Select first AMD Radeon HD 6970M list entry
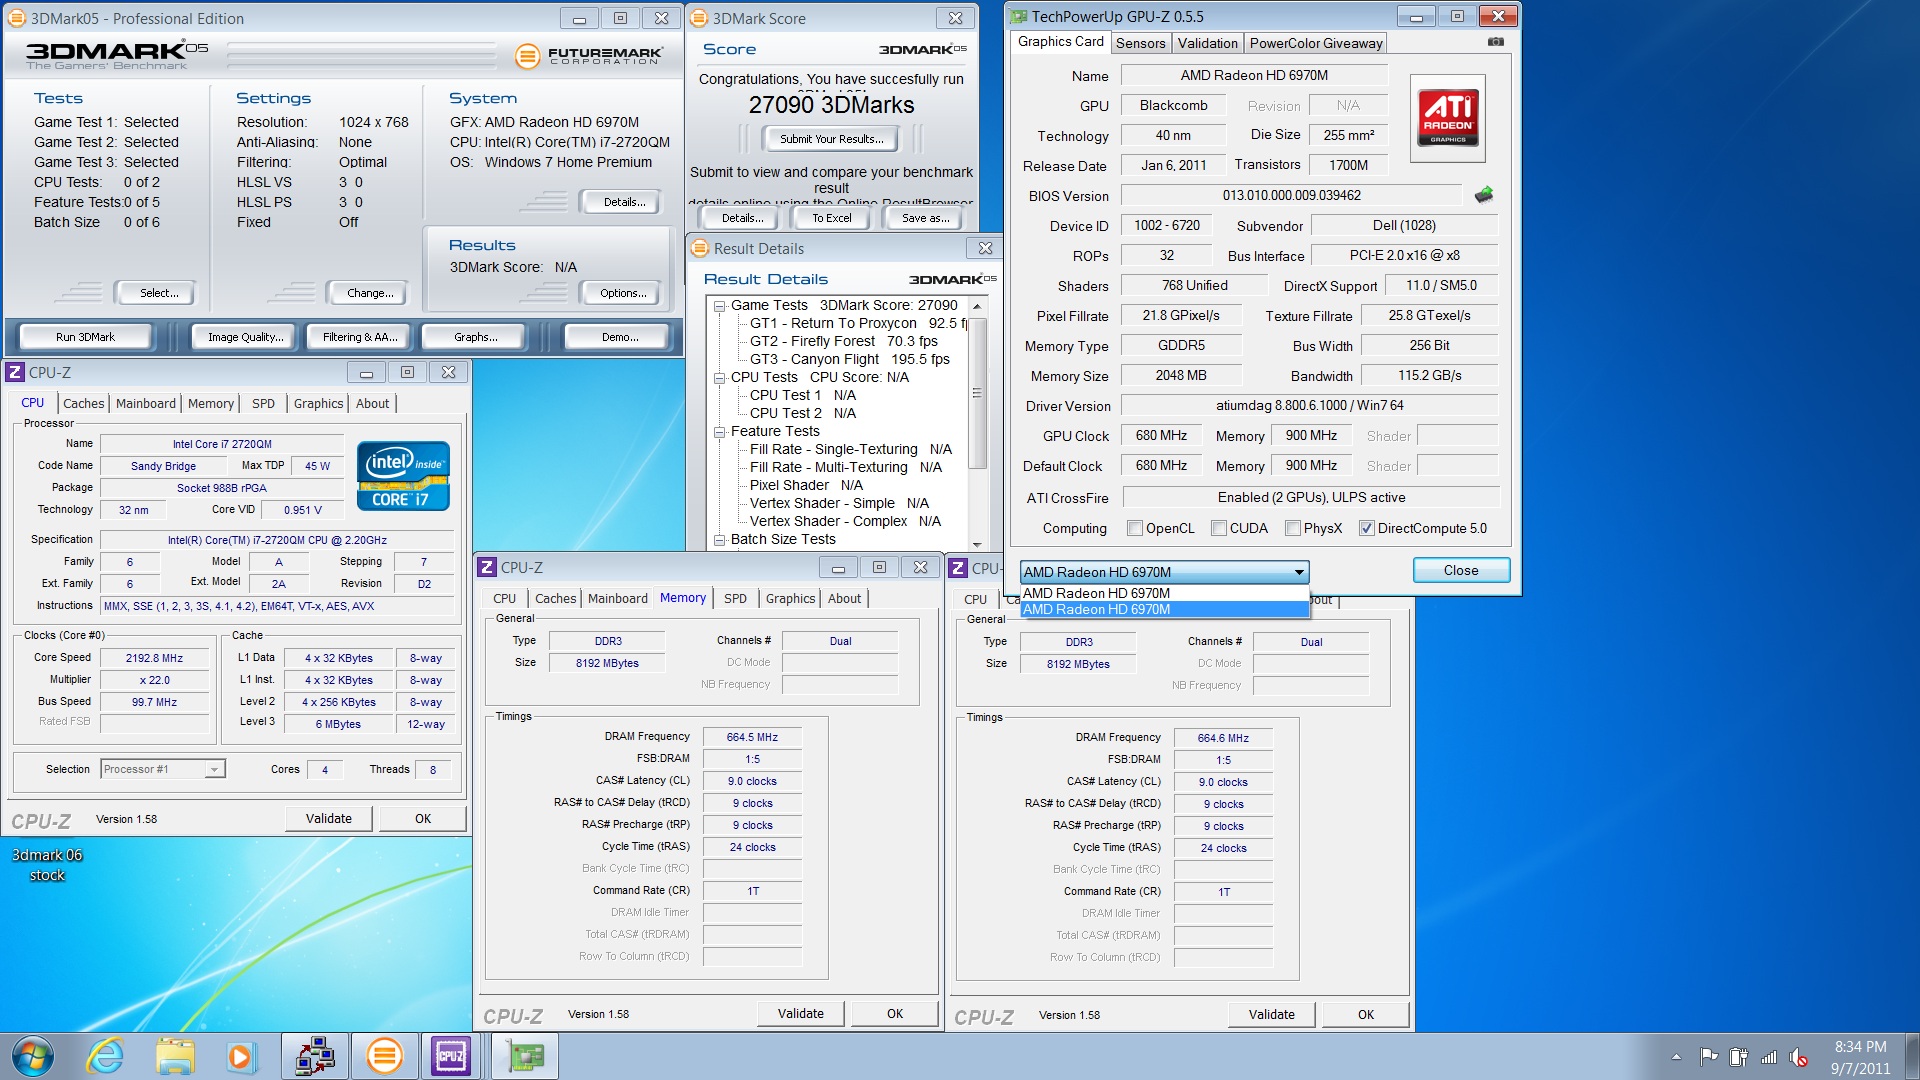Viewport: 1920px width, 1080px height. (x=1164, y=593)
